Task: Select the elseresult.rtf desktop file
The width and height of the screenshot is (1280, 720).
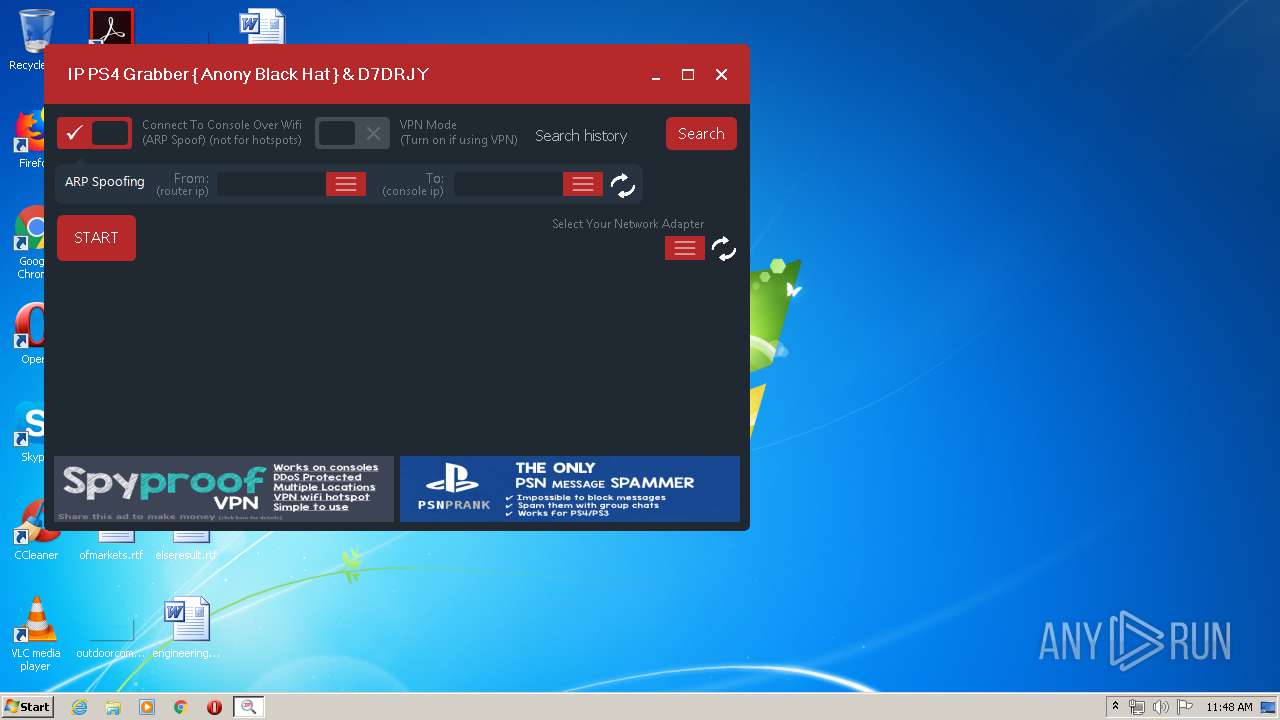Action: point(186,546)
